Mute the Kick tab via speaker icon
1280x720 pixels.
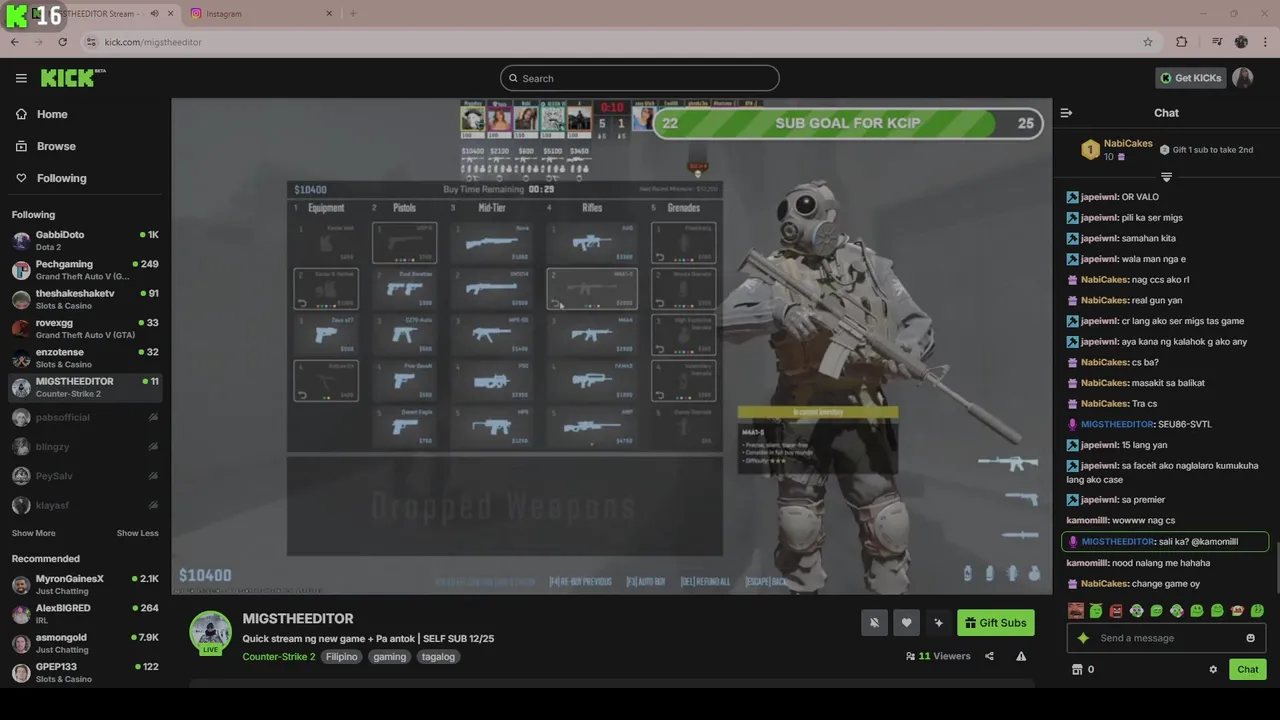point(154,13)
